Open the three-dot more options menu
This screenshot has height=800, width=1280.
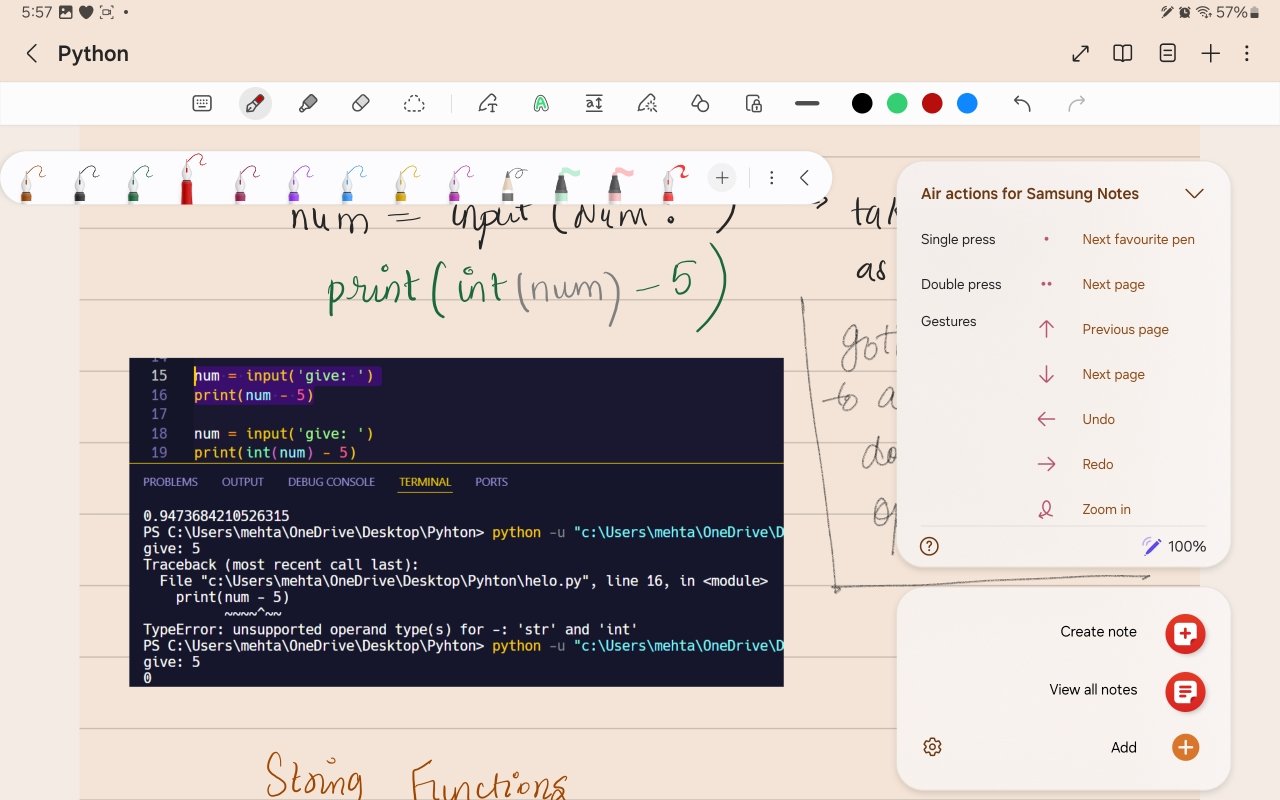coord(1247,54)
